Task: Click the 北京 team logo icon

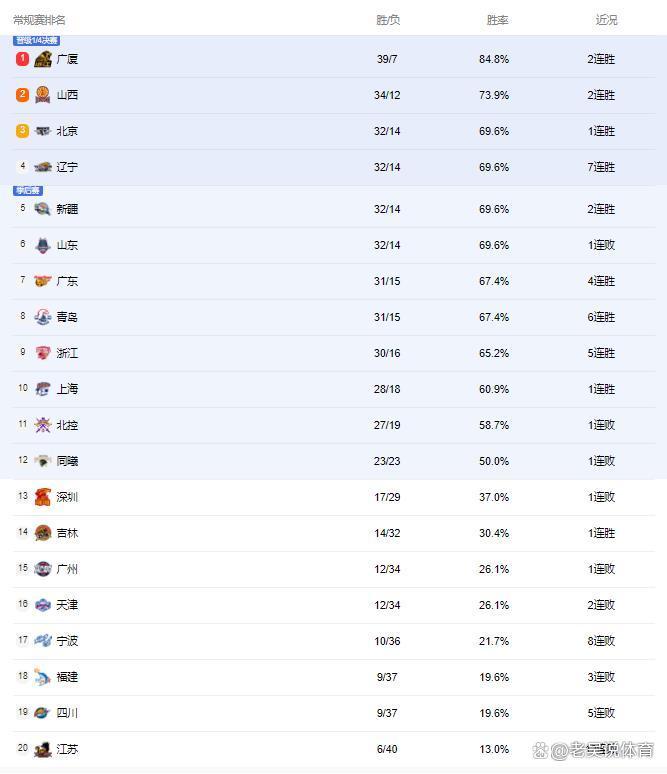Action: pos(43,131)
